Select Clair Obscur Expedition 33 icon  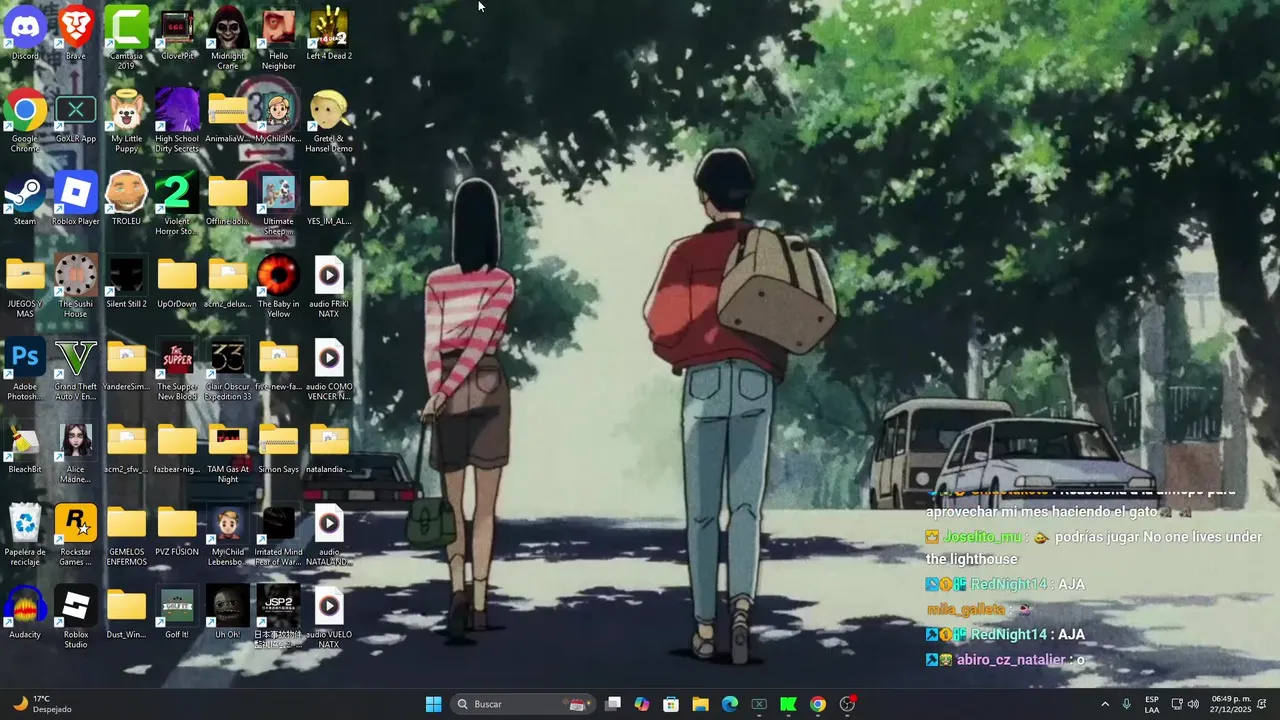228,369
